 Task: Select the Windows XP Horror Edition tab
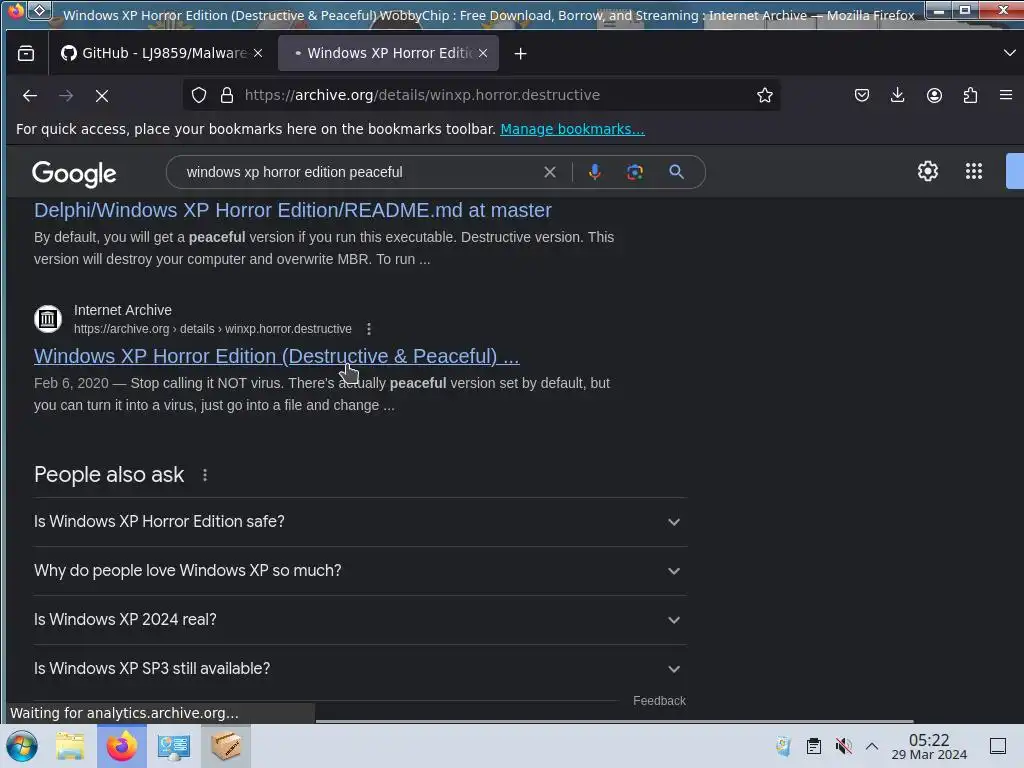388,54
